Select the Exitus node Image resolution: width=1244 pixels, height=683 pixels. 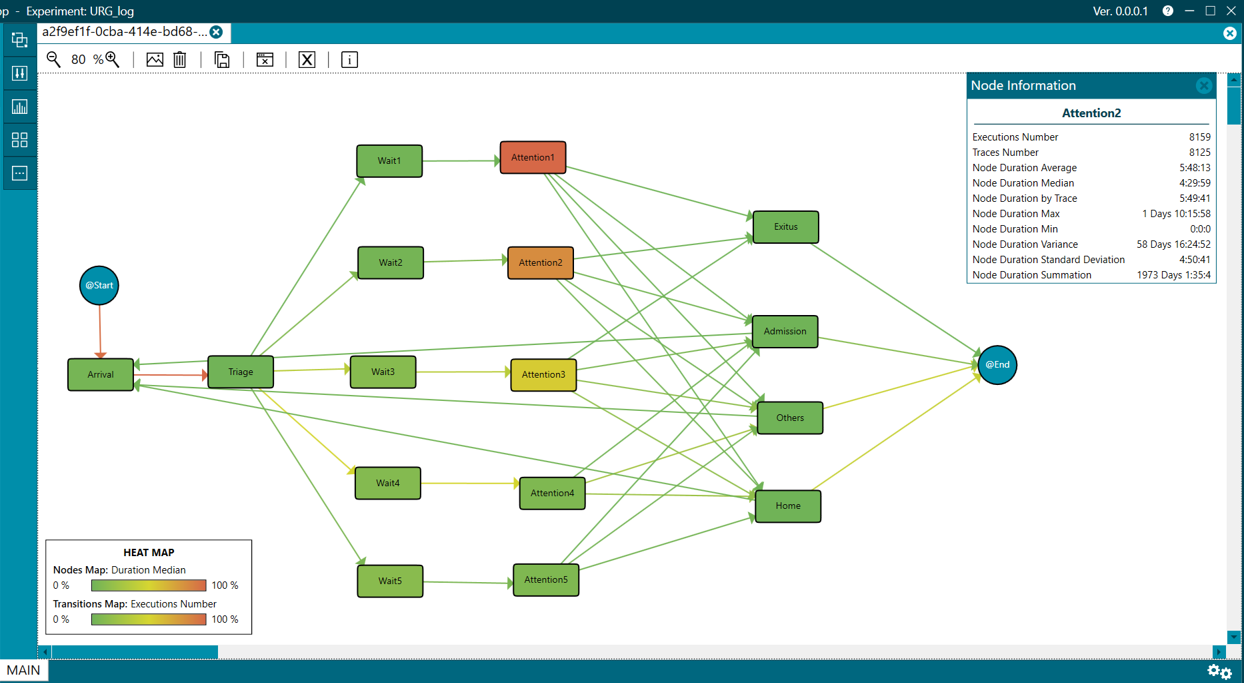tap(786, 227)
